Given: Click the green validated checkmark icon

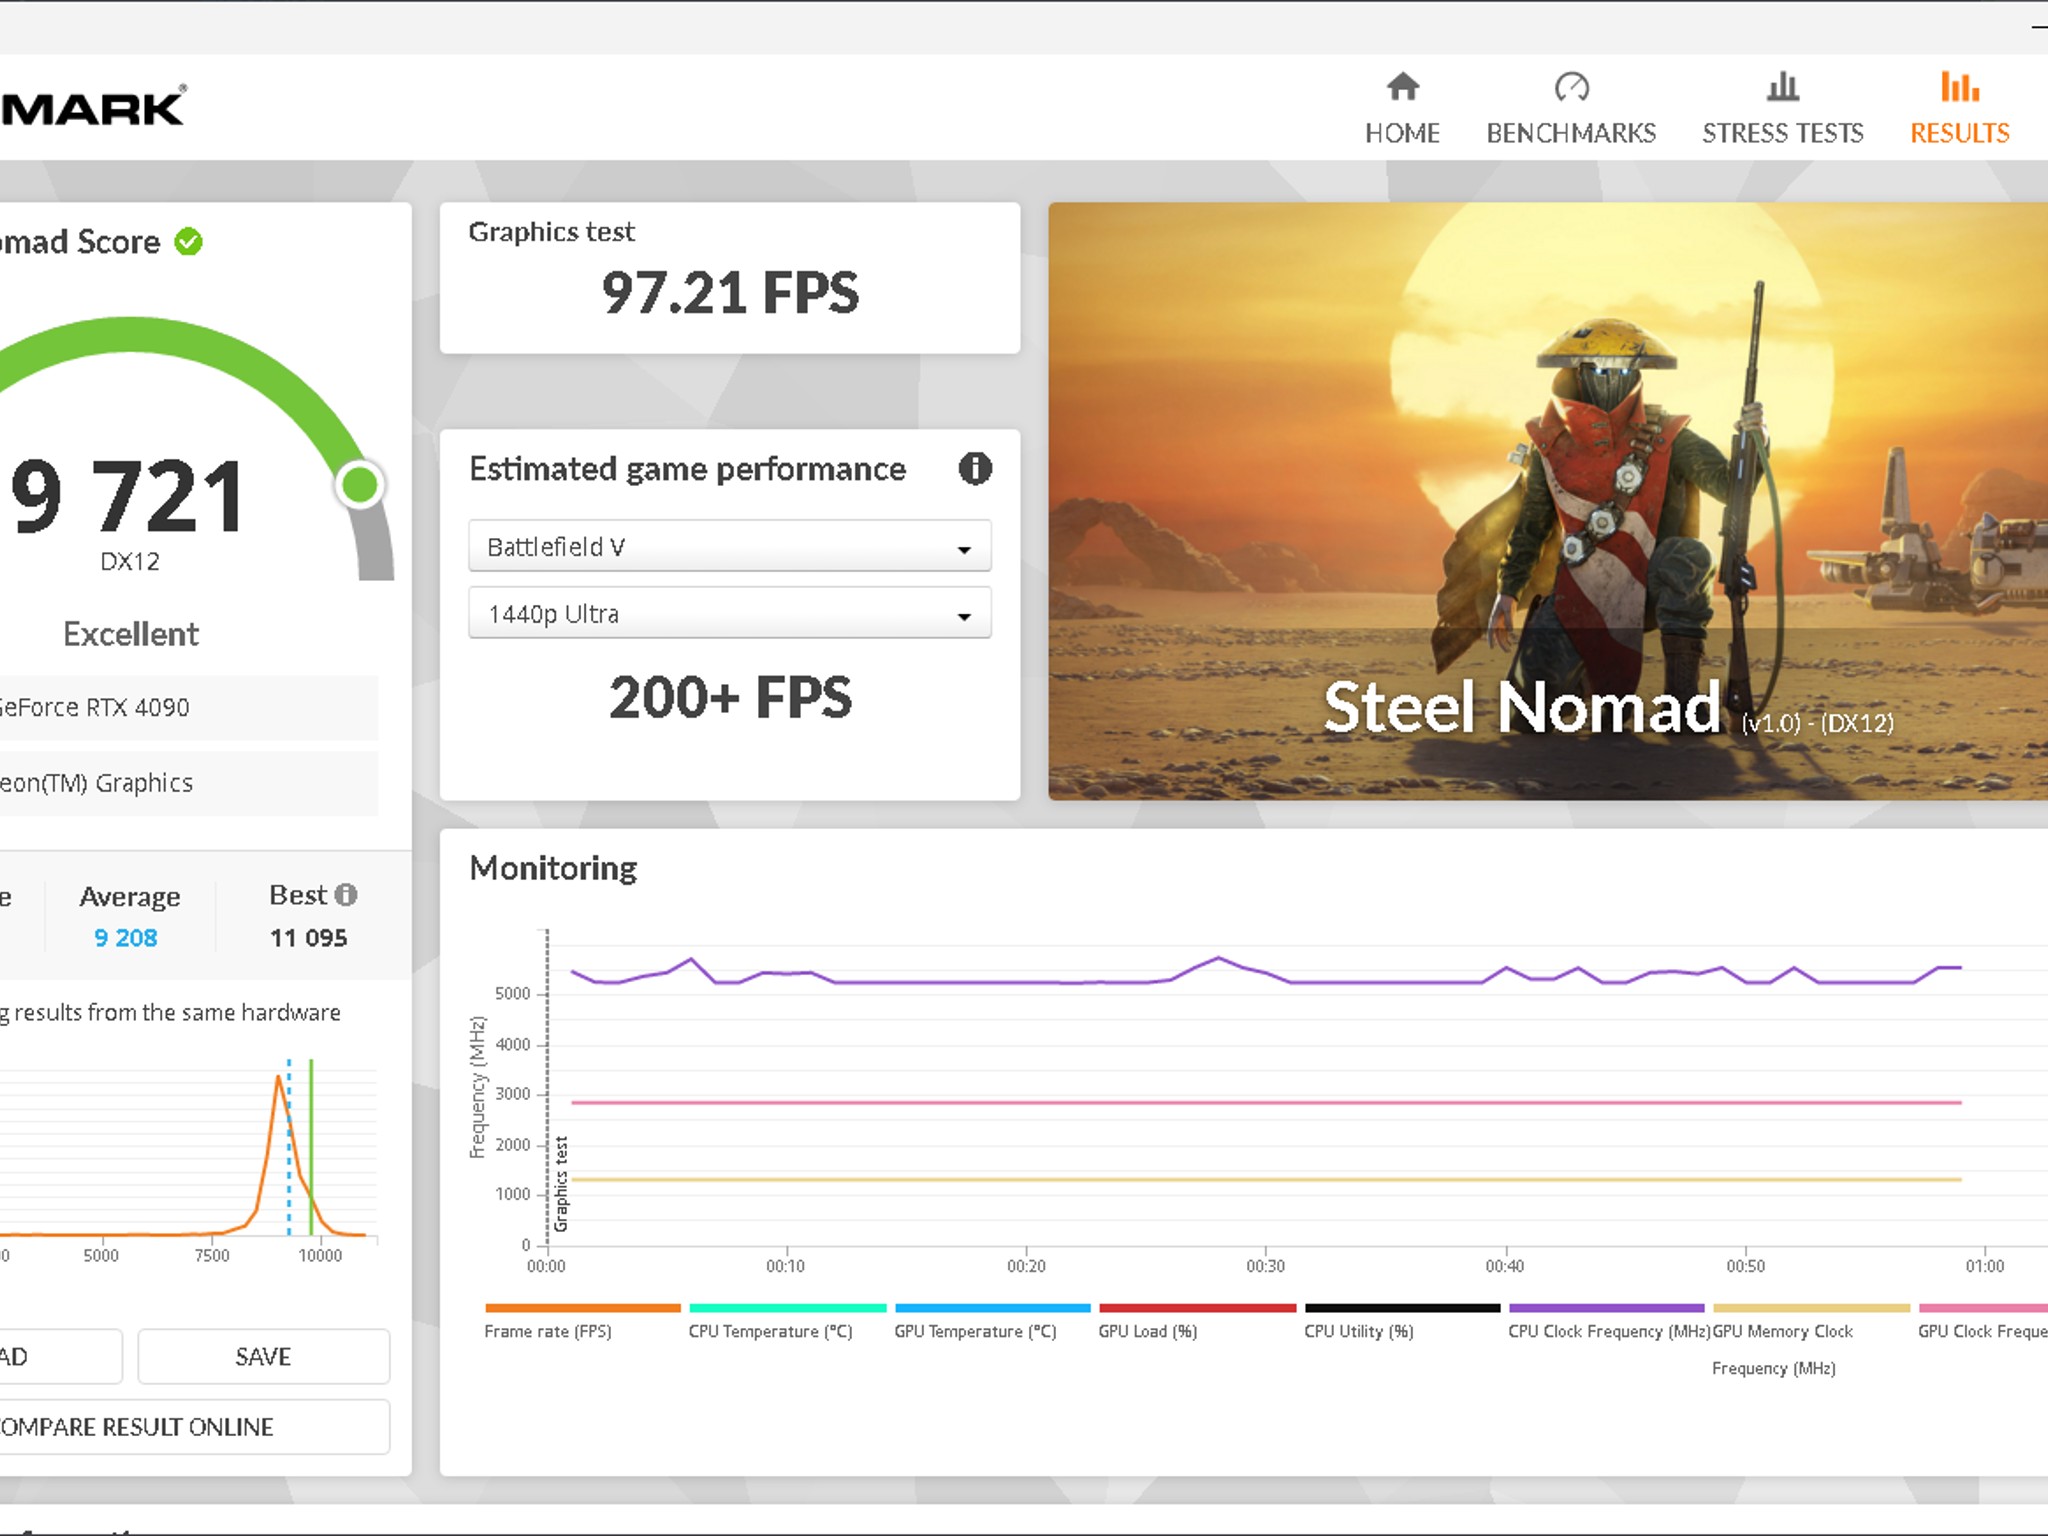Looking at the screenshot, I should click(188, 241).
